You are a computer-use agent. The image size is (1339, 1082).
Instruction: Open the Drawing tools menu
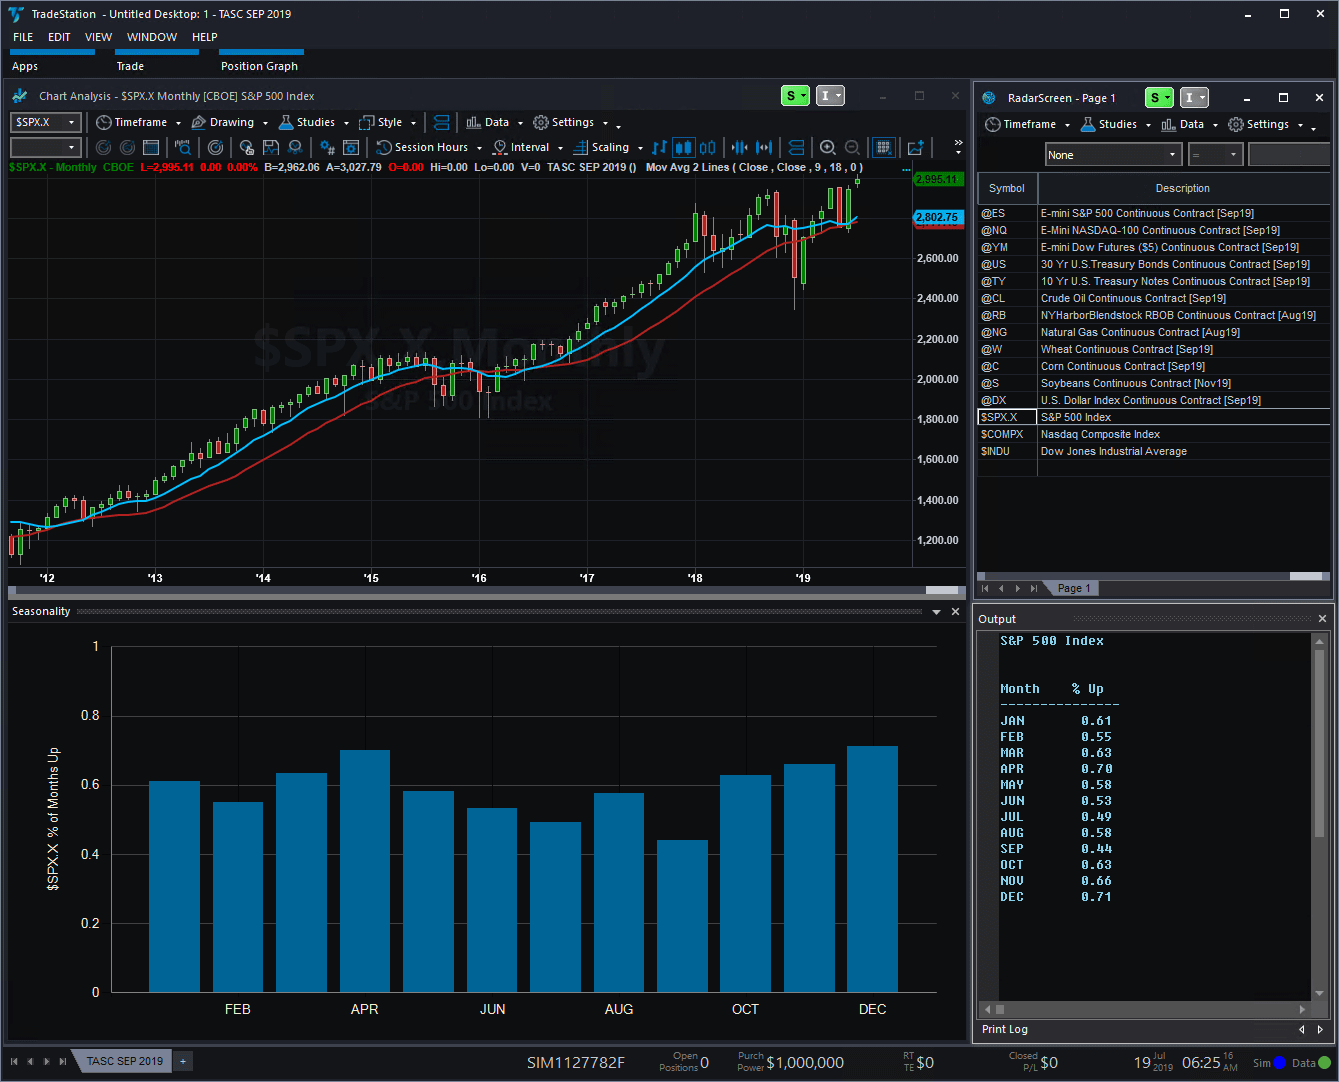pyautogui.click(x=230, y=122)
